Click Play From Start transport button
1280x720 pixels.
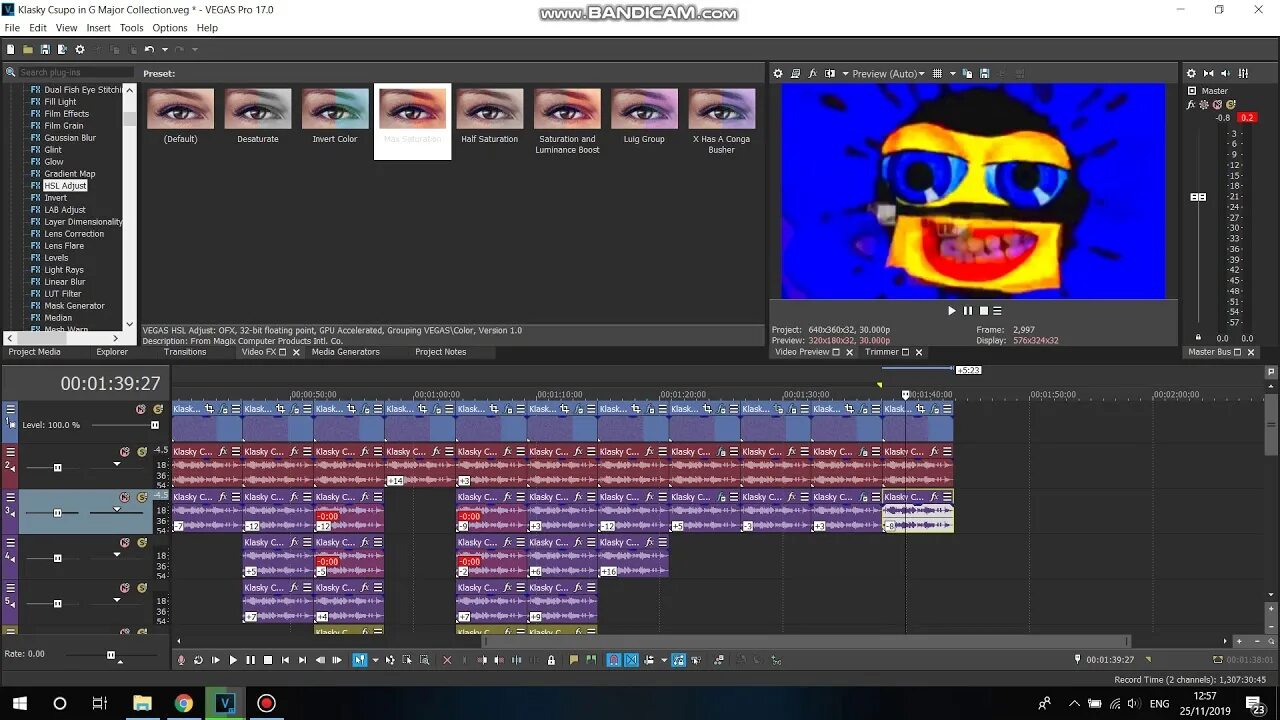pyautogui.click(x=216, y=660)
